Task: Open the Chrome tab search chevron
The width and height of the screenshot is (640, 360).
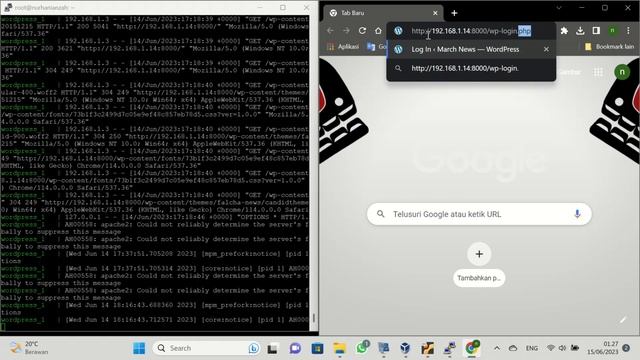Action: (559, 7)
